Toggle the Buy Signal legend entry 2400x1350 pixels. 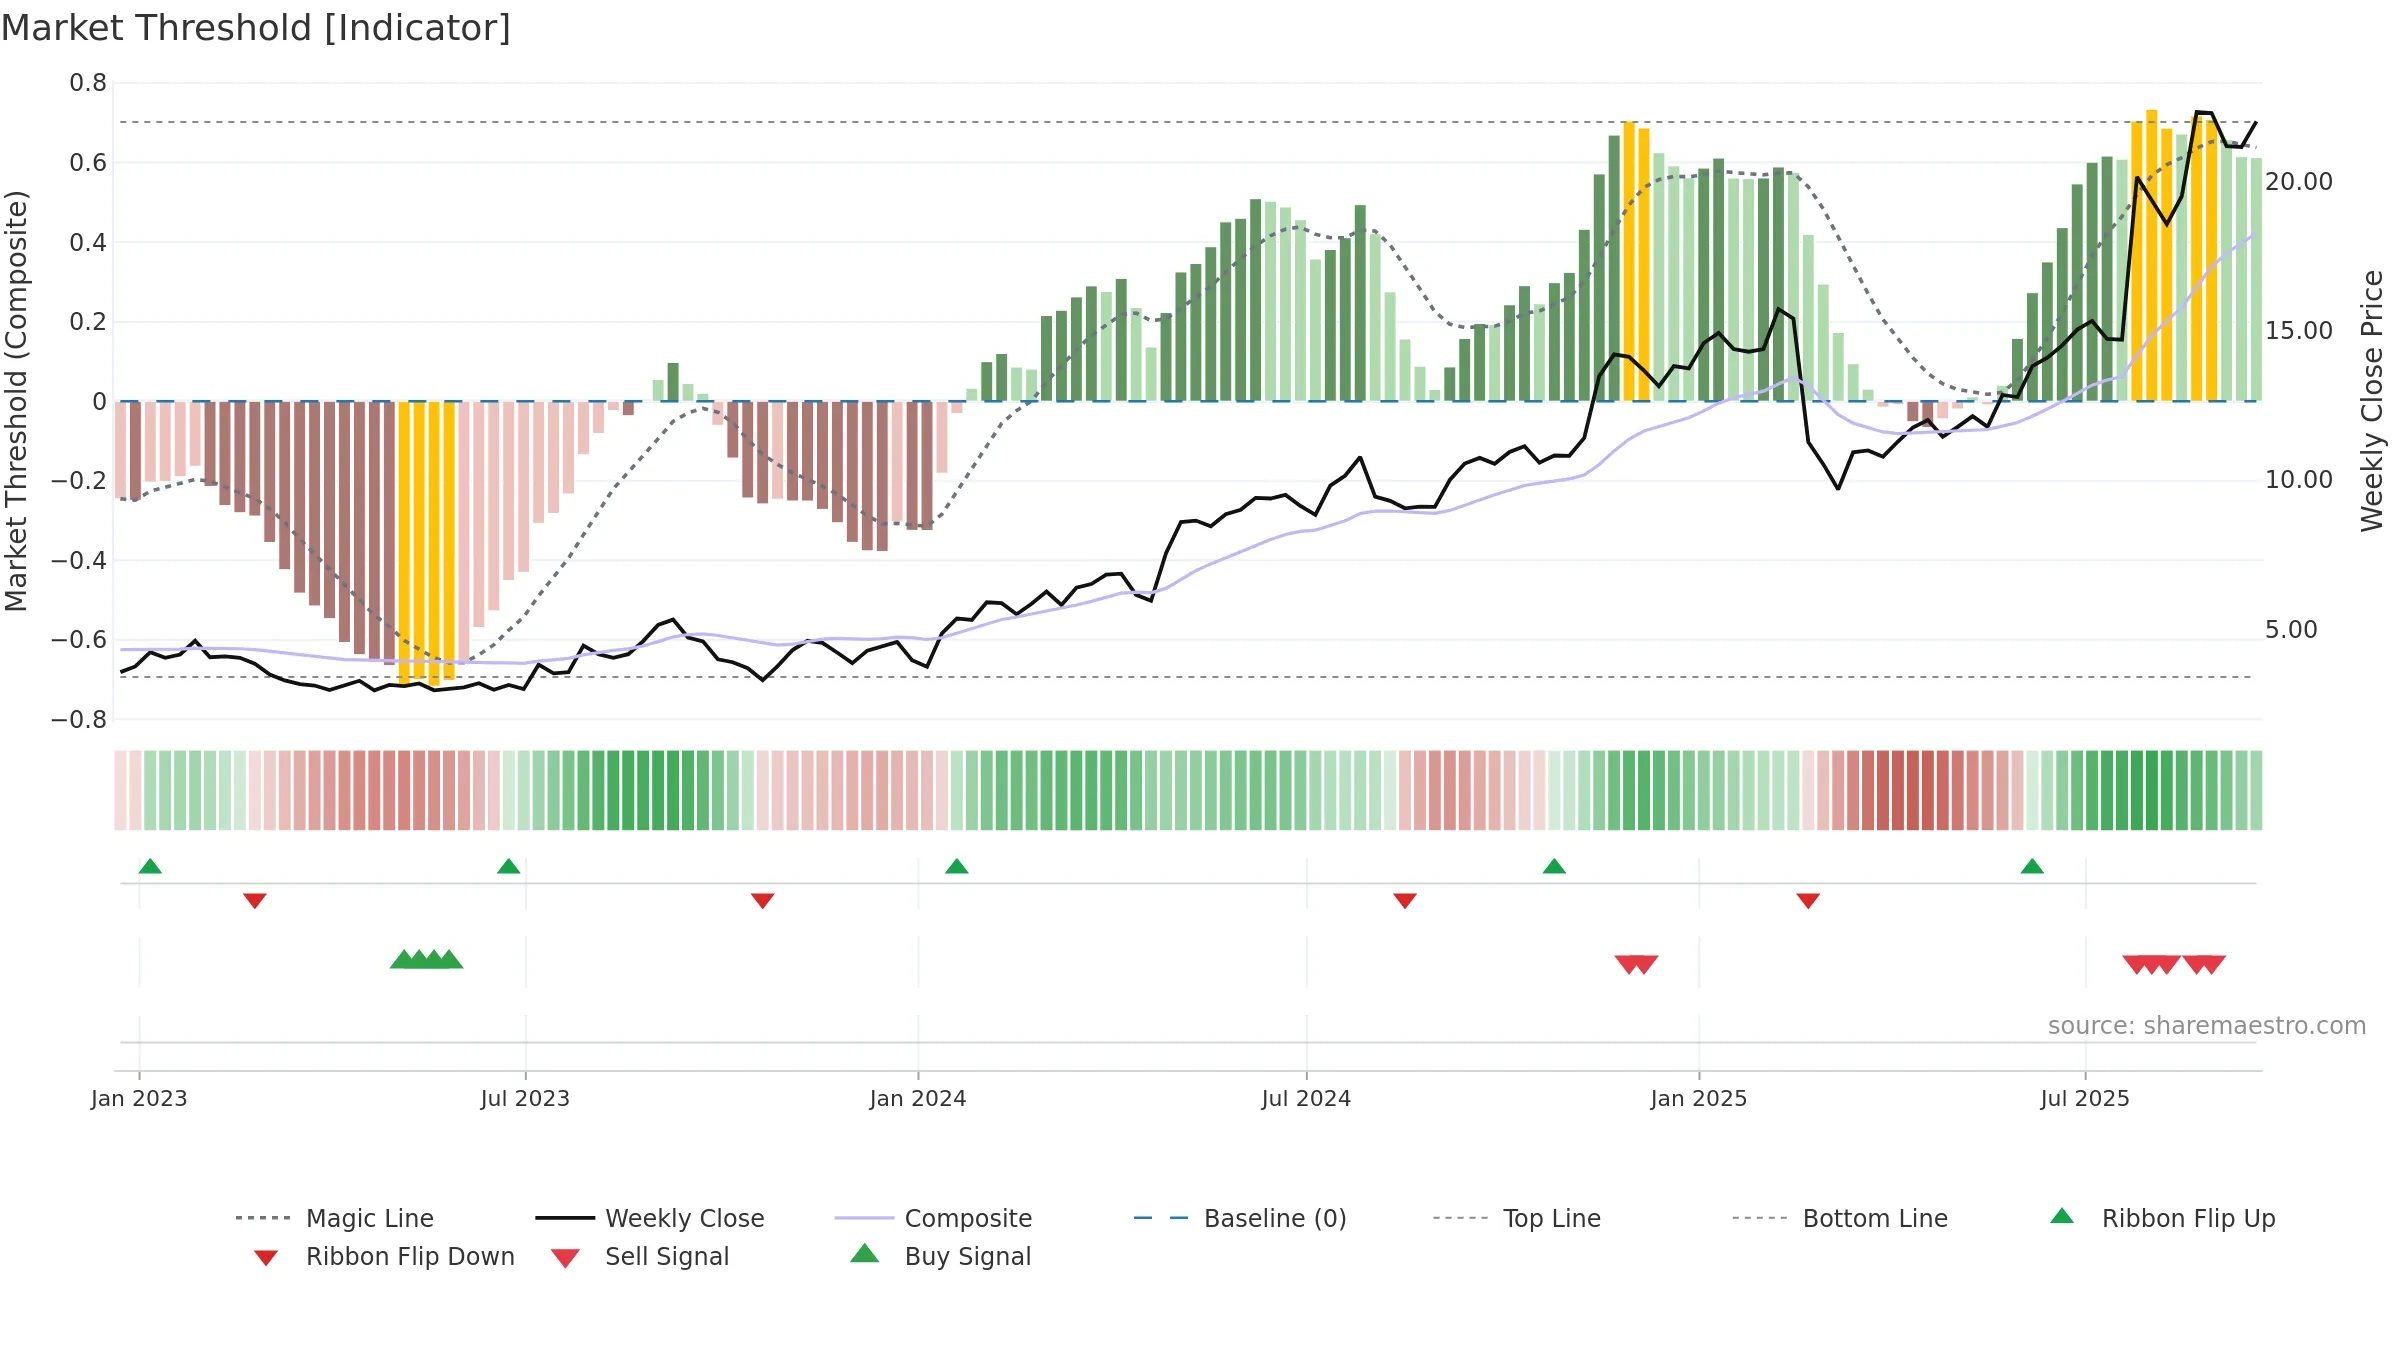tap(940, 1256)
